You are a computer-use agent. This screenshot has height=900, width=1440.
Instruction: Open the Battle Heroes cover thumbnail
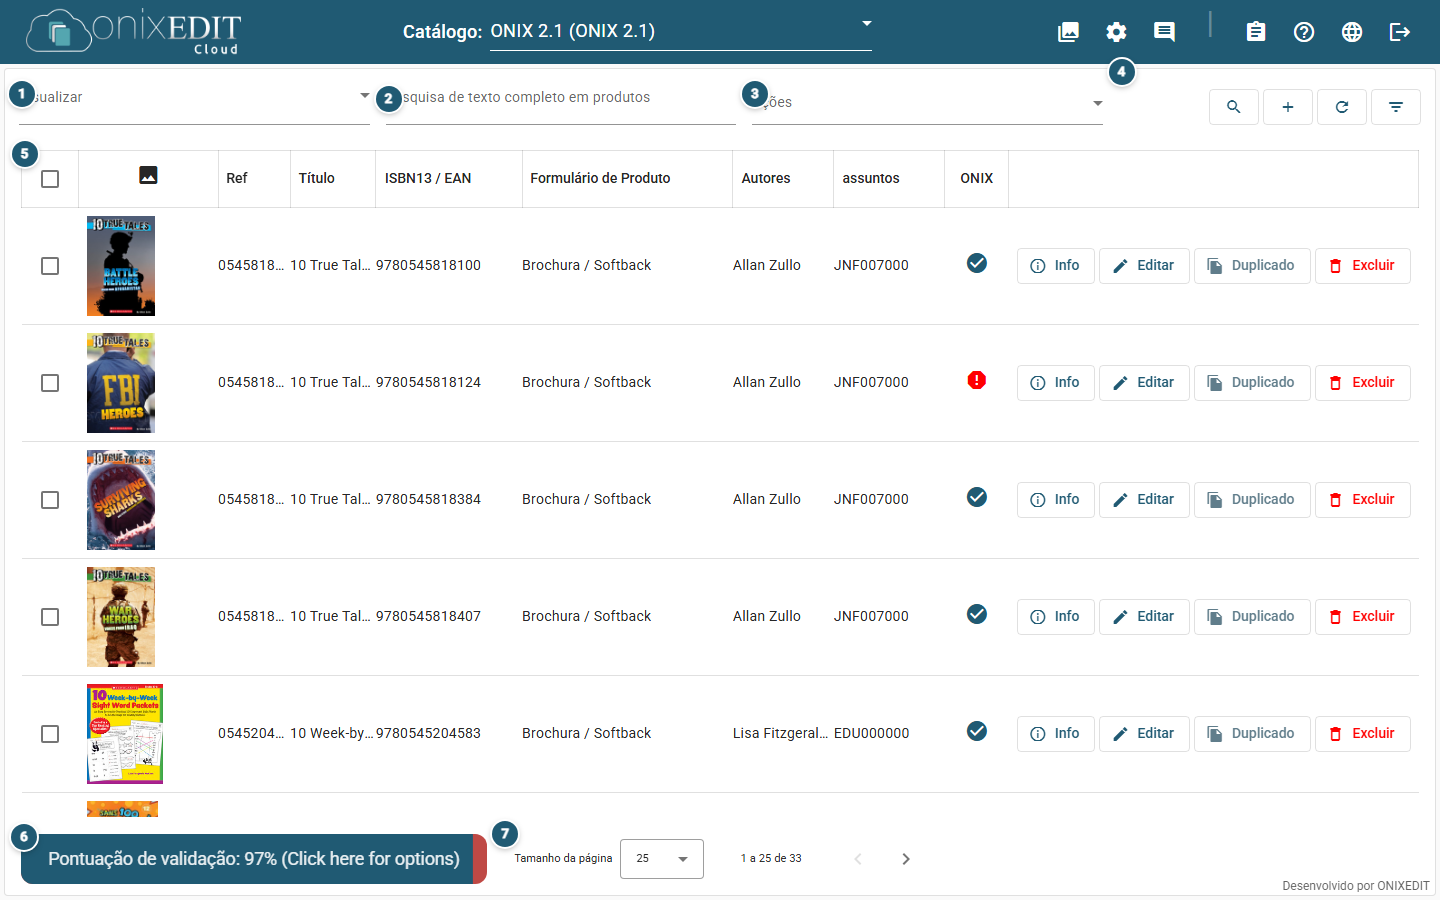[x=121, y=266]
